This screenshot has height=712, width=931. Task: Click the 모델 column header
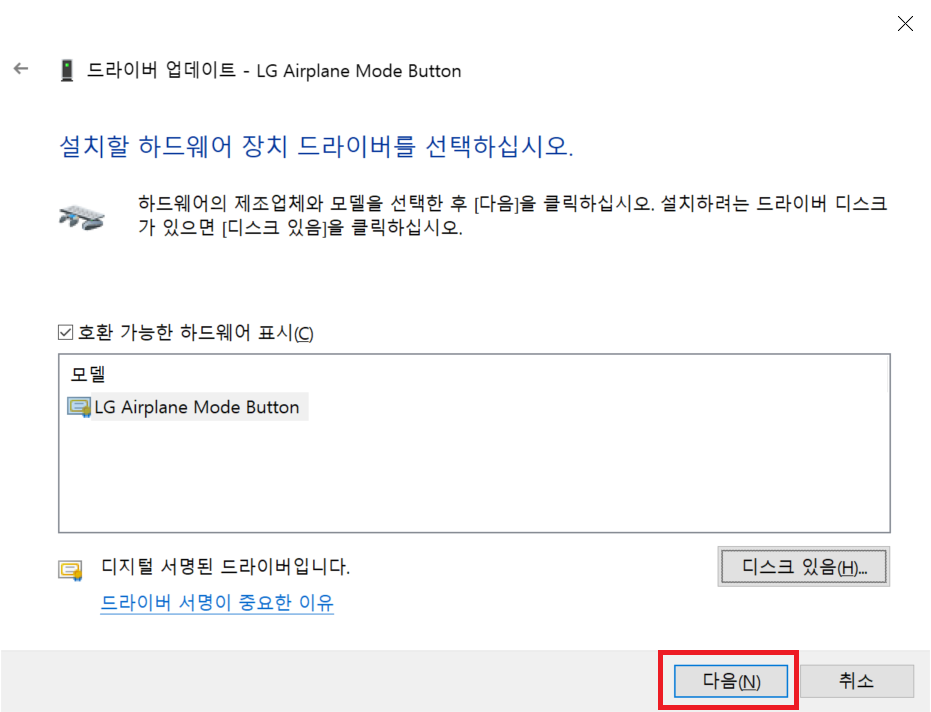pos(88,374)
